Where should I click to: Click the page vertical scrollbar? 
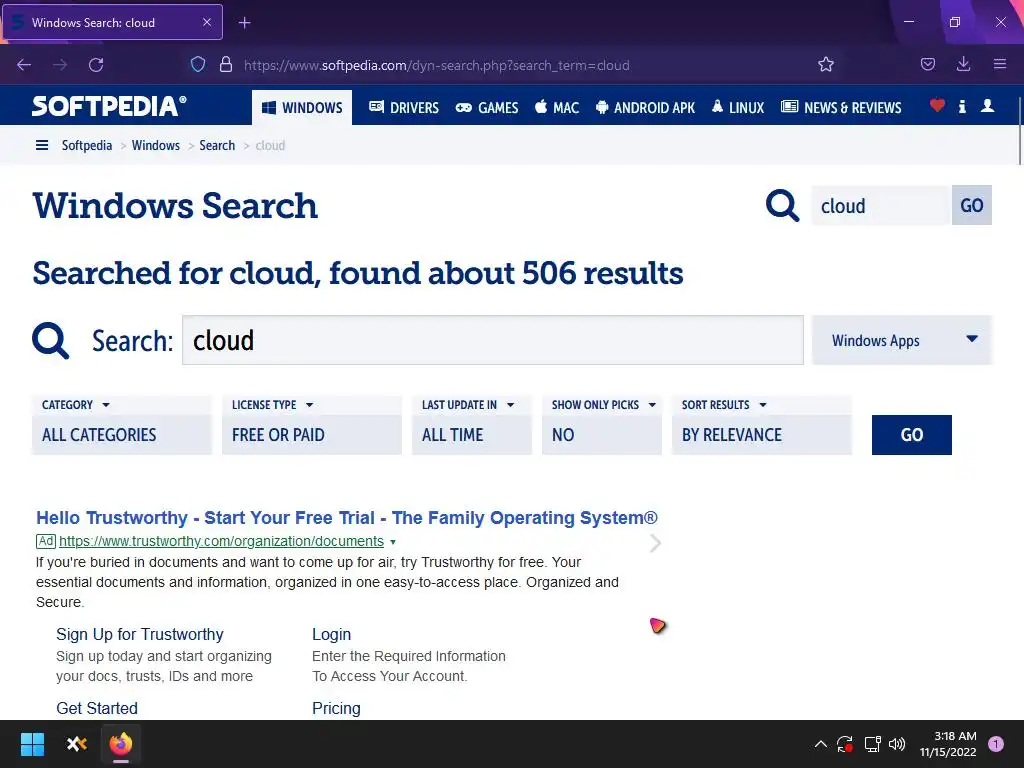[1019, 131]
